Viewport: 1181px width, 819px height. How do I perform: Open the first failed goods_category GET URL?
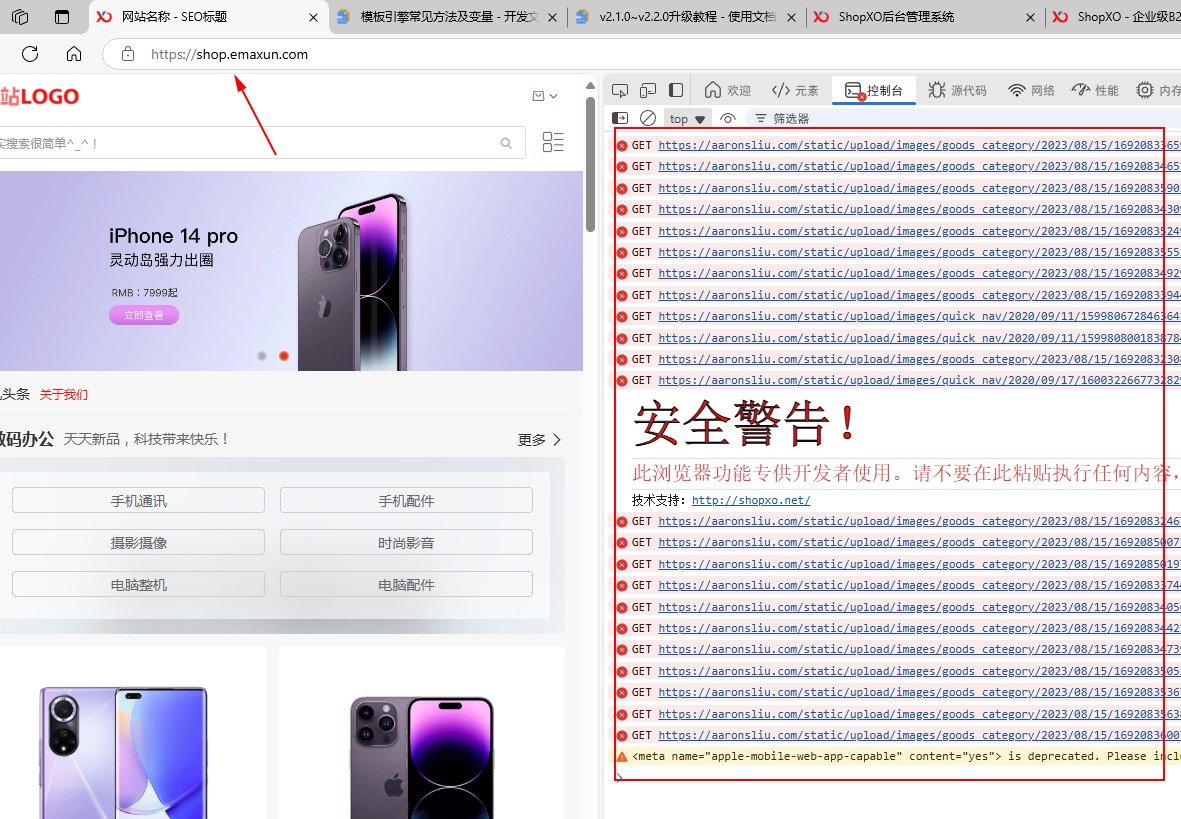coord(920,145)
